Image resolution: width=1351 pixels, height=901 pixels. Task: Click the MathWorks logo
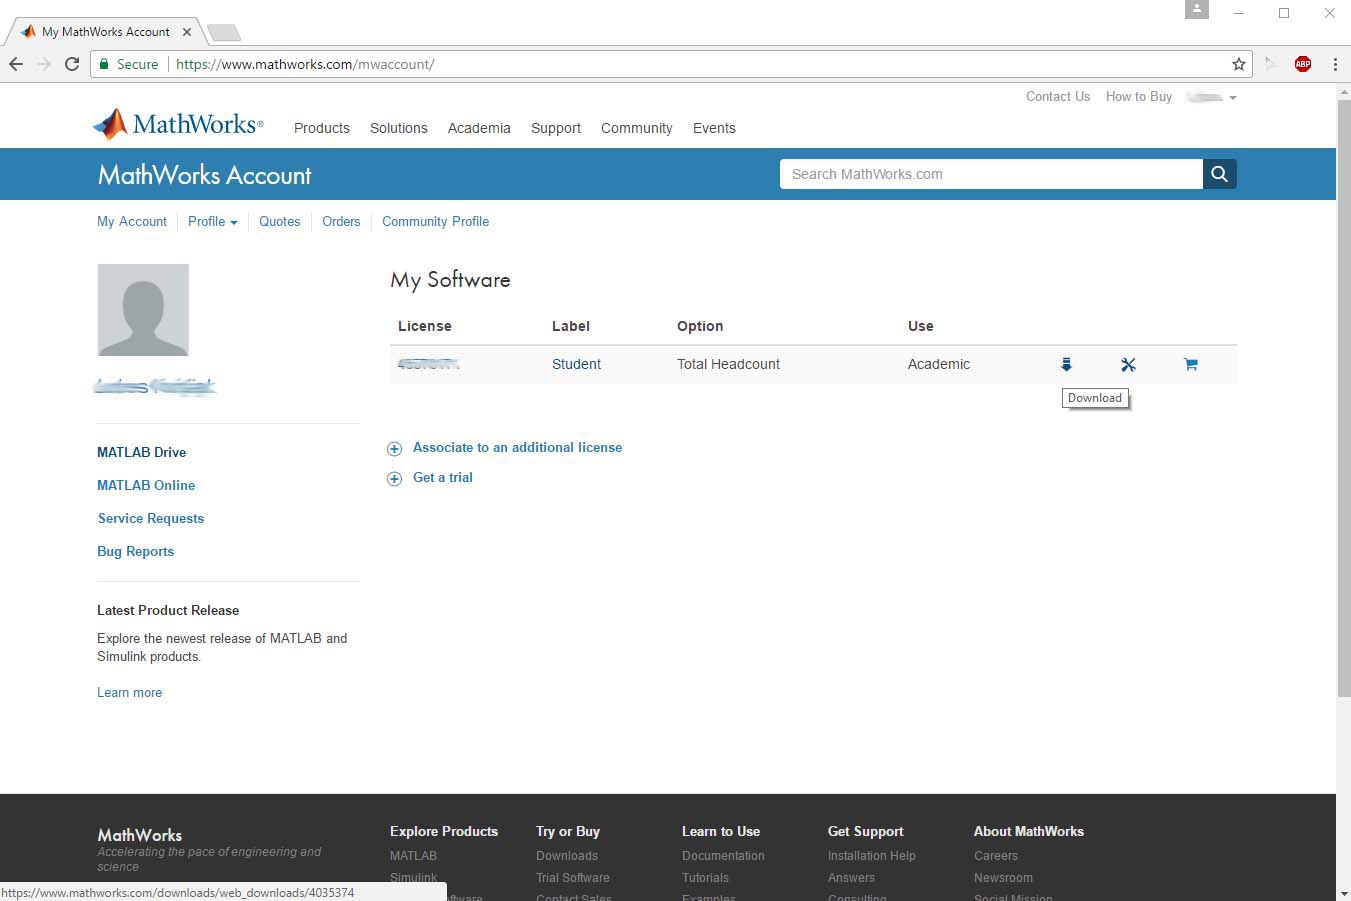point(178,124)
